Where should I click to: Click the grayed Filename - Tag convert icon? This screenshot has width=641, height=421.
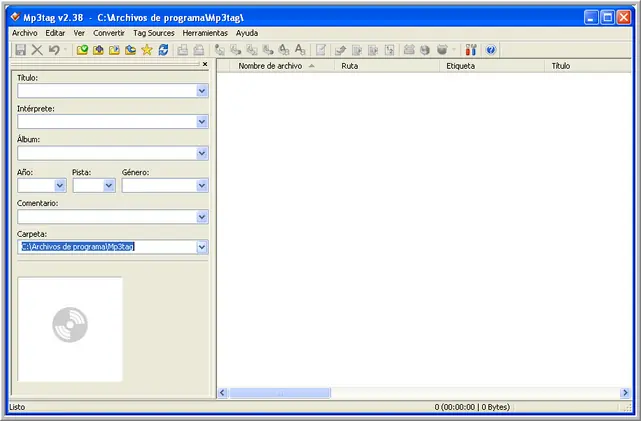235,50
